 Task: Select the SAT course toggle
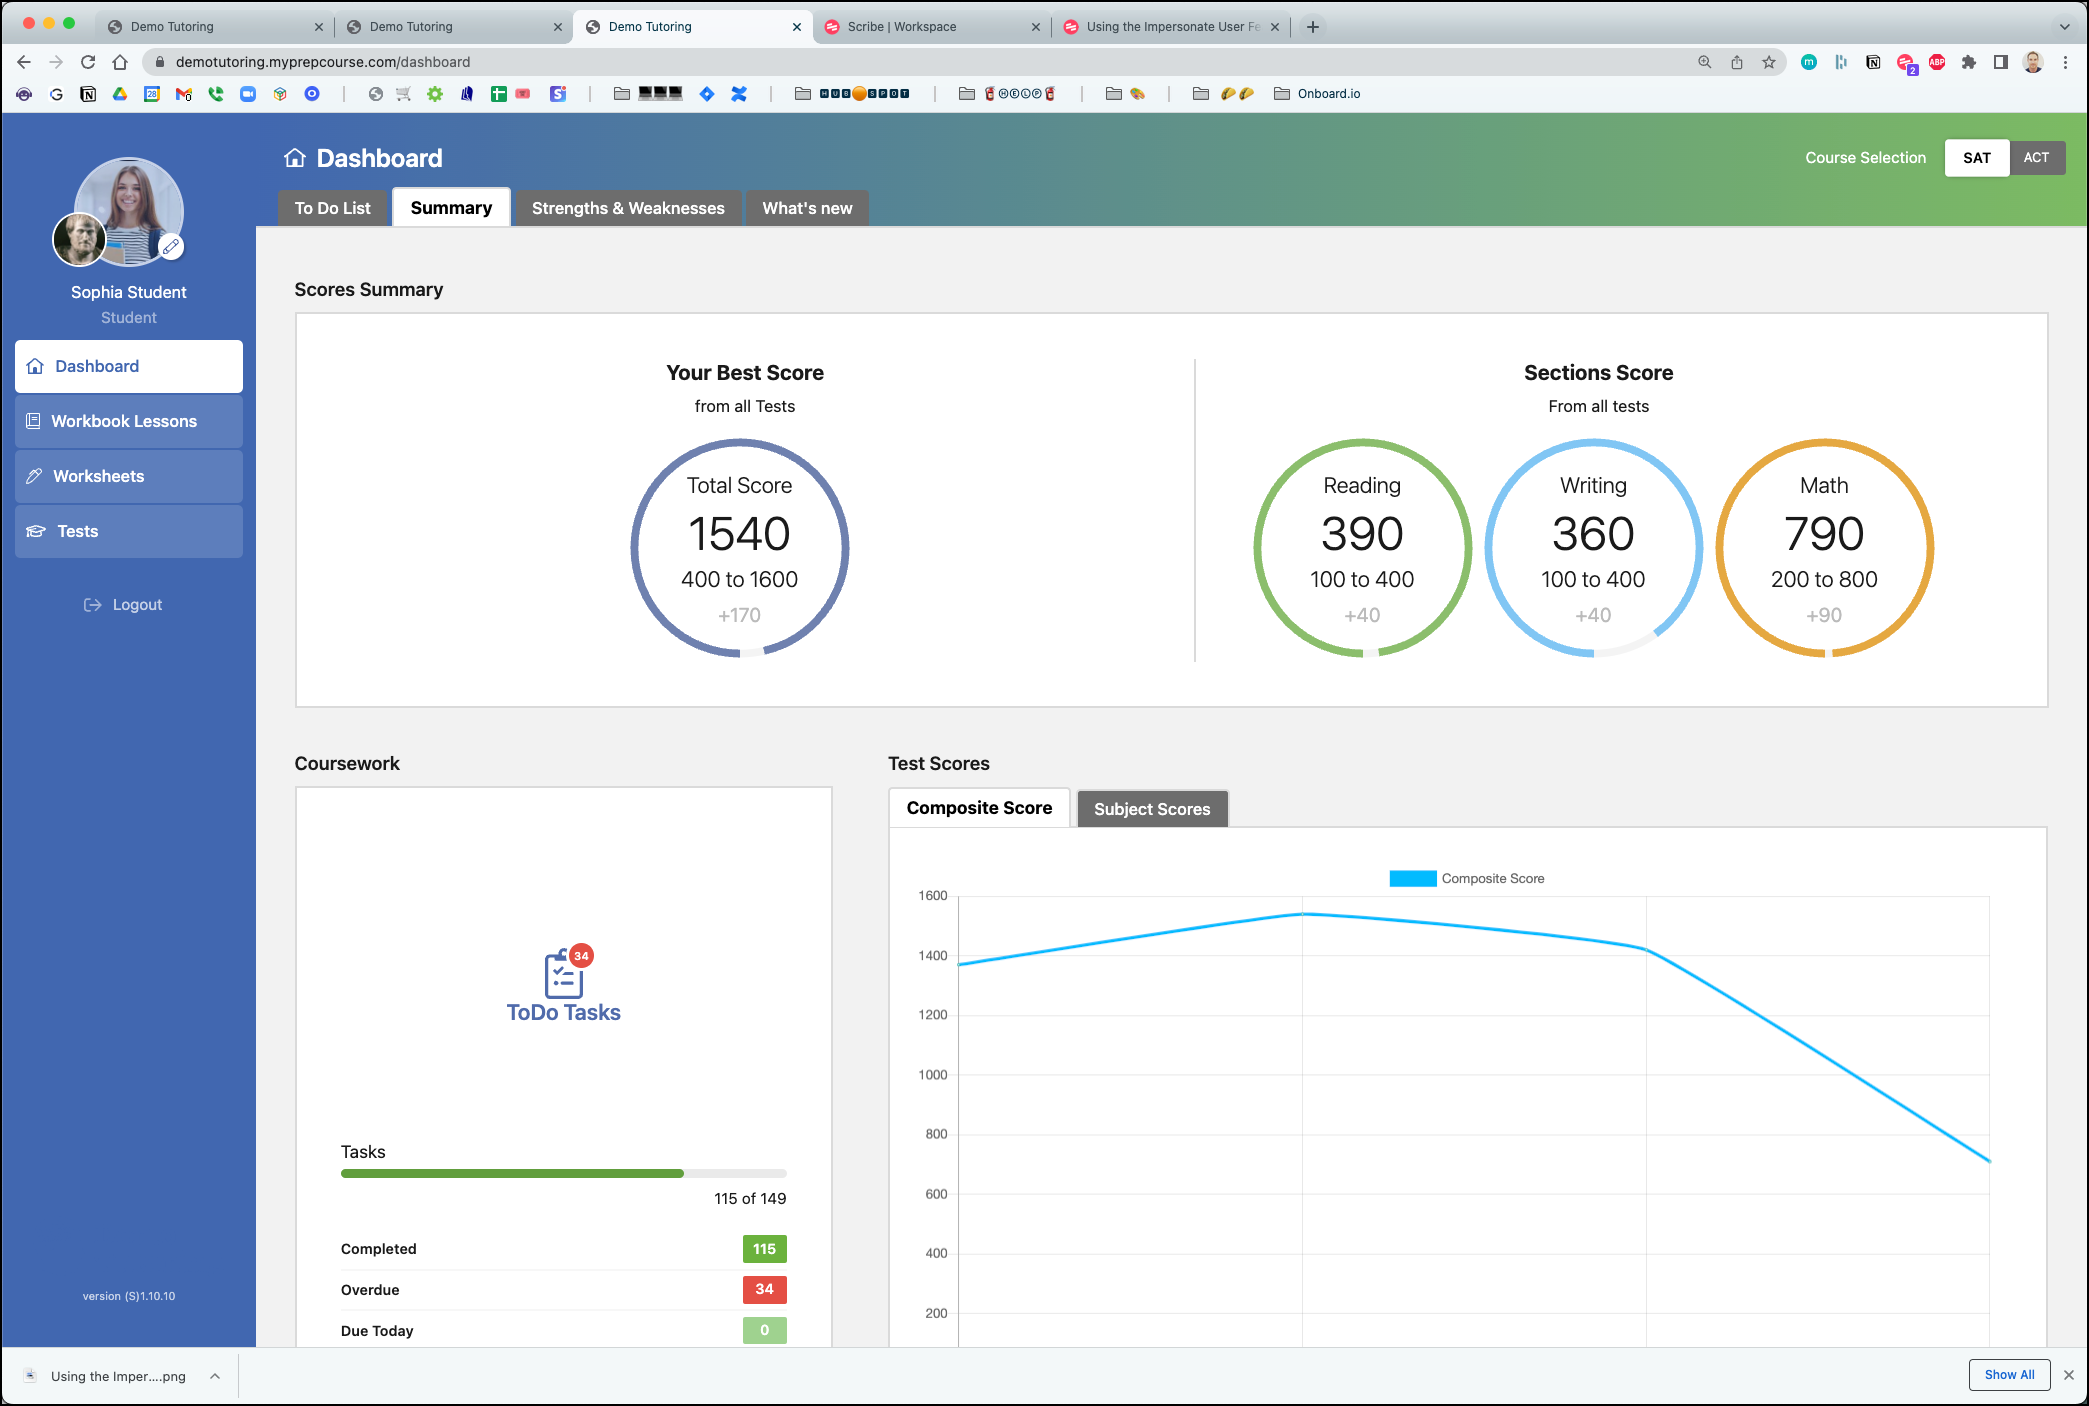1976,158
